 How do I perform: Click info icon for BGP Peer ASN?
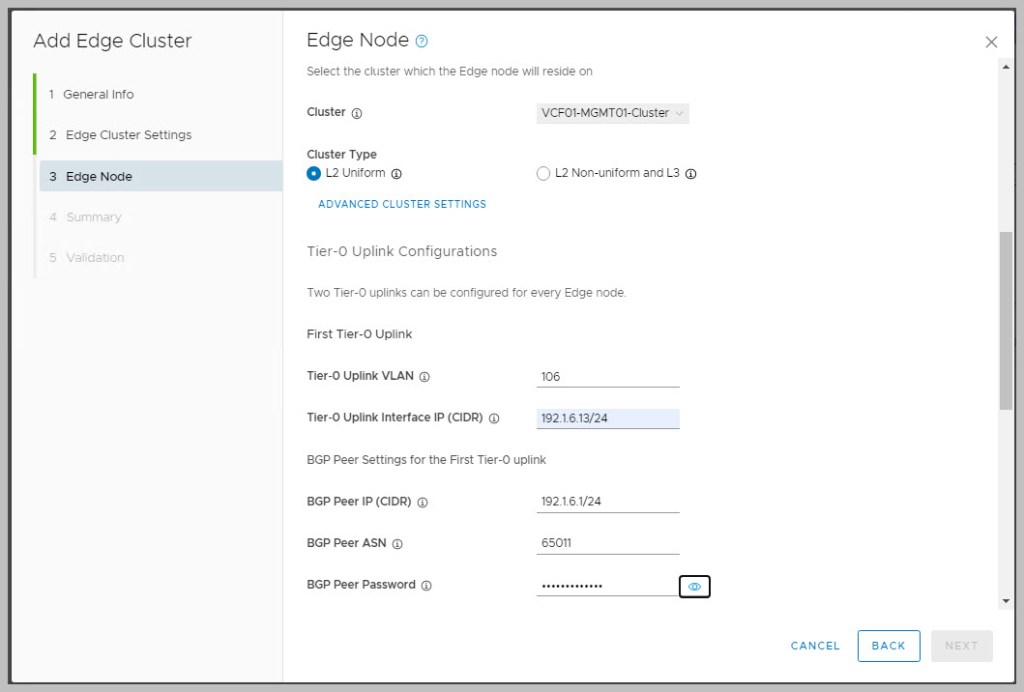pos(397,544)
